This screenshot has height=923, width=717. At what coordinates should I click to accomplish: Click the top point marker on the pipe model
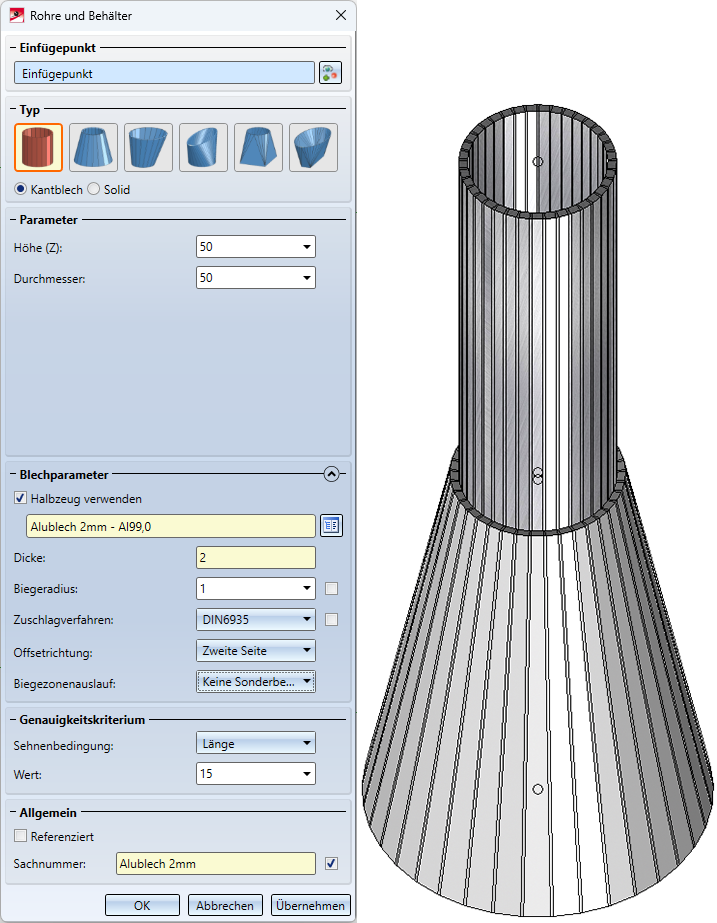(x=537, y=161)
